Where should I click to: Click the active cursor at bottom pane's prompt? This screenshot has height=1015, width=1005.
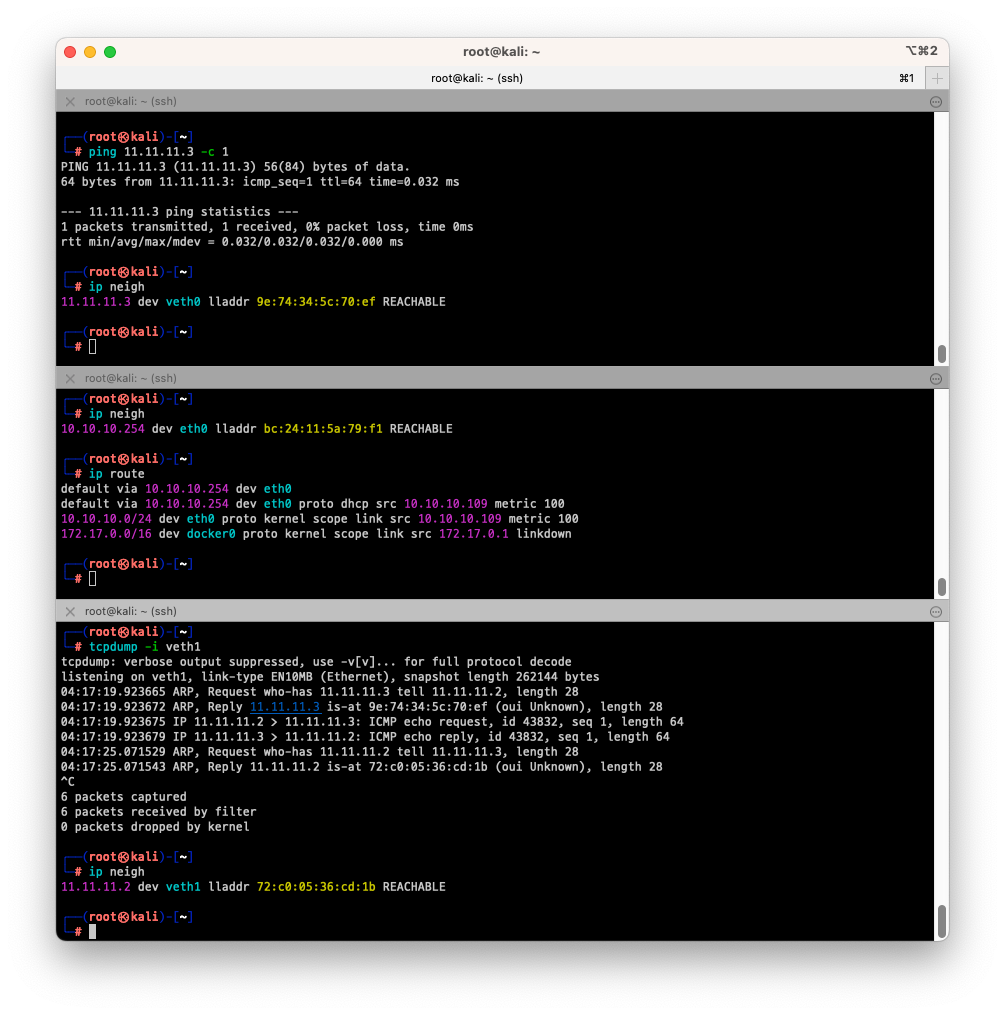93,931
